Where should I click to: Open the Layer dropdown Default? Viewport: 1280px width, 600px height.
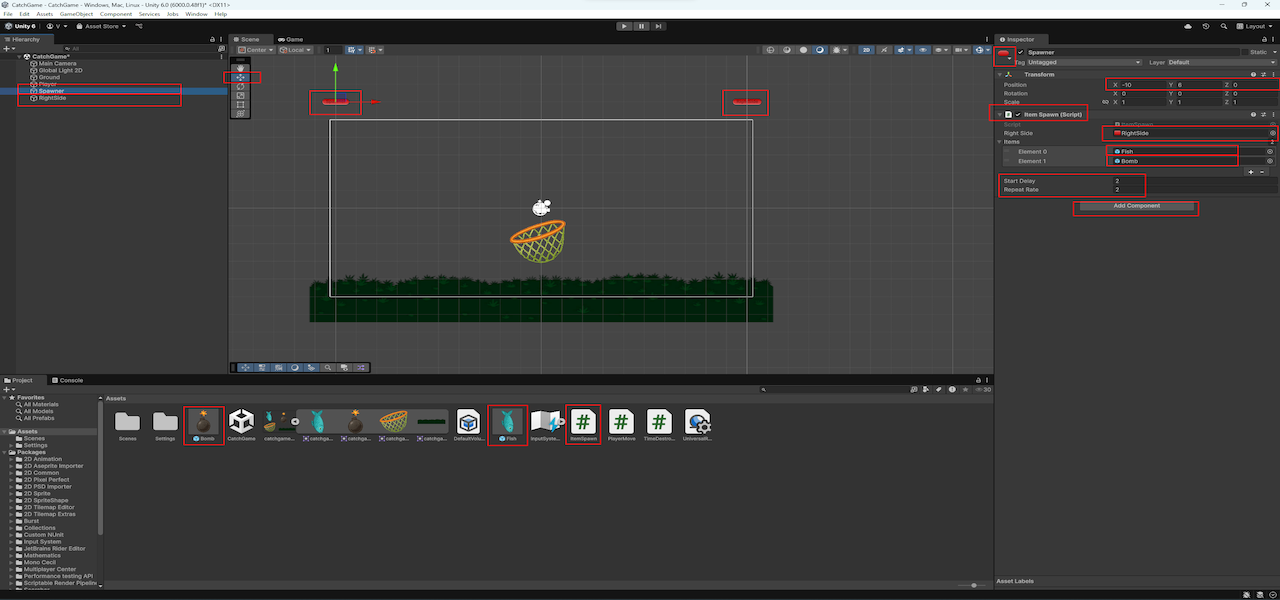pos(1220,62)
